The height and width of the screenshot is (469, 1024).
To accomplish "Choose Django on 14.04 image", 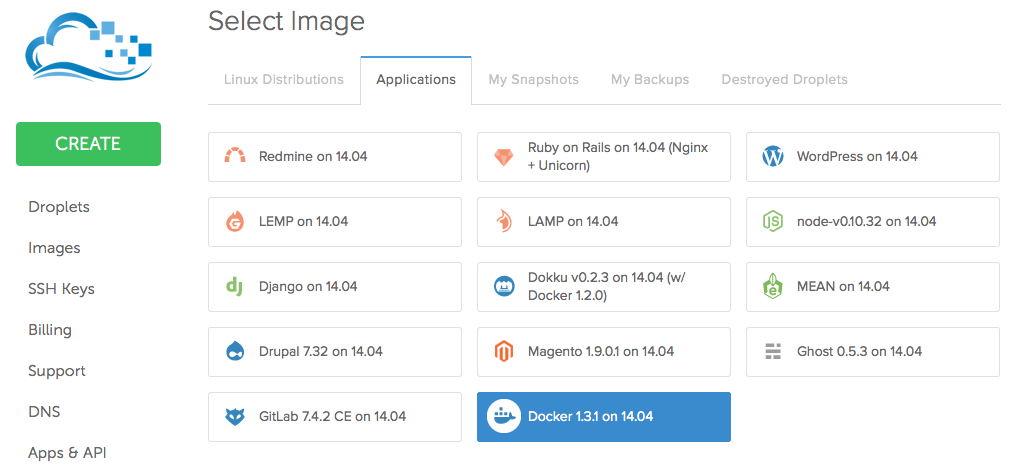I will point(335,287).
